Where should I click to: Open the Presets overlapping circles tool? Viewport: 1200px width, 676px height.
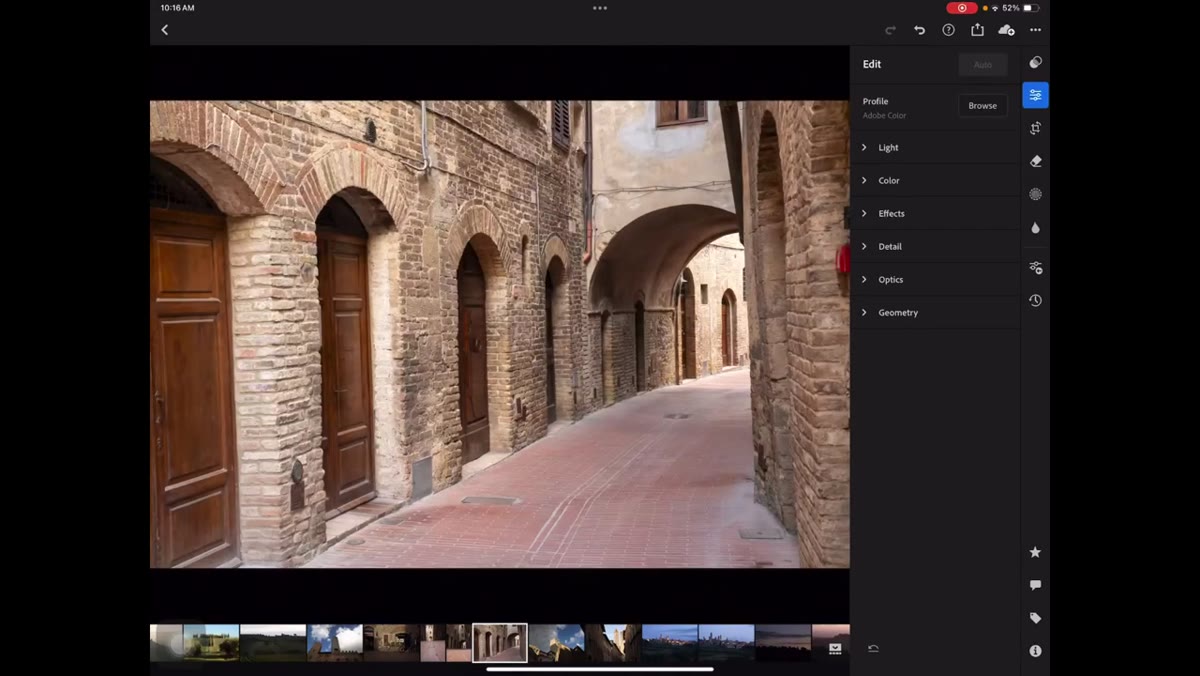tap(1035, 62)
